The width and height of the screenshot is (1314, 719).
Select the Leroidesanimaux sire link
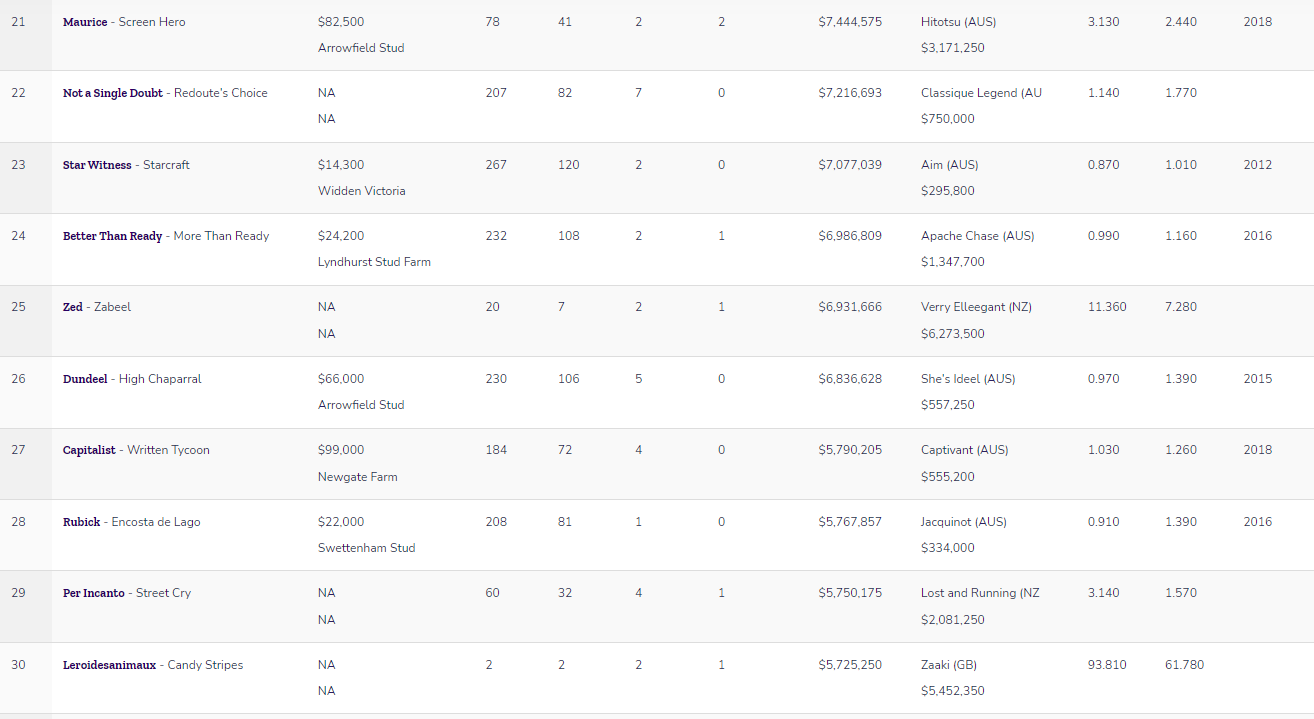[109, 665]
